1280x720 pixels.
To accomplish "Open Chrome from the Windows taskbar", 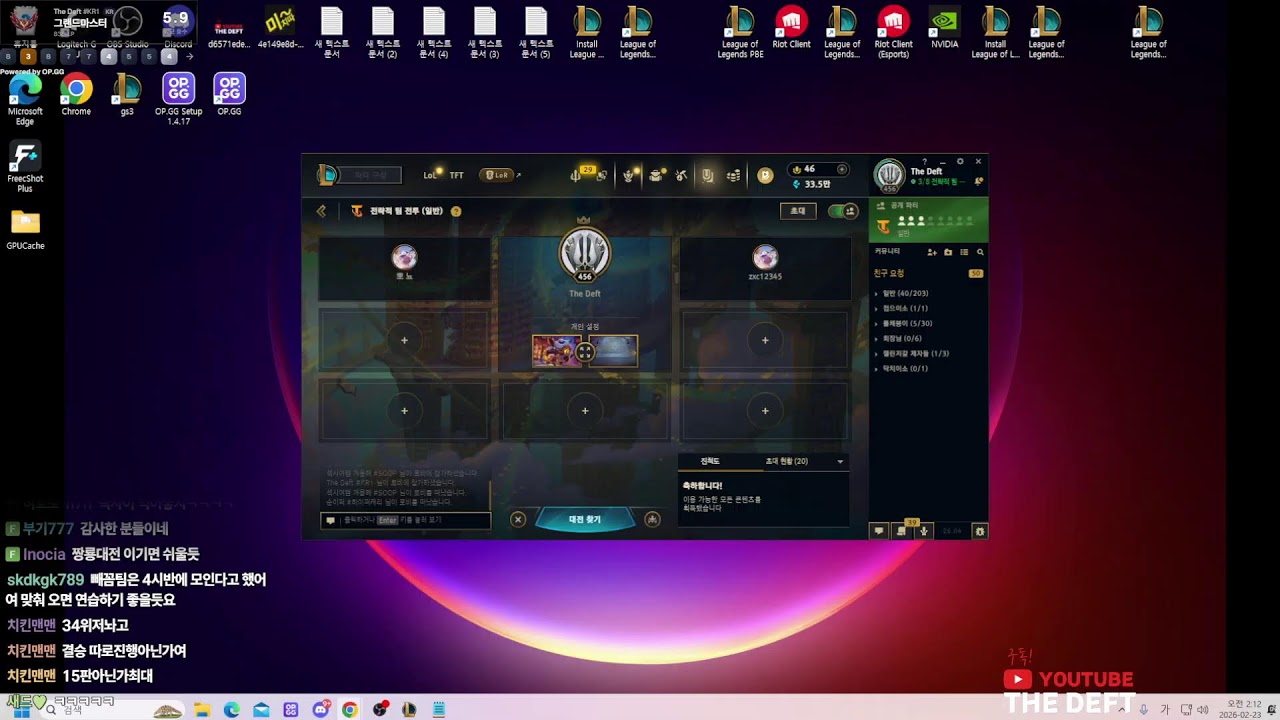I will click(349, 709).
